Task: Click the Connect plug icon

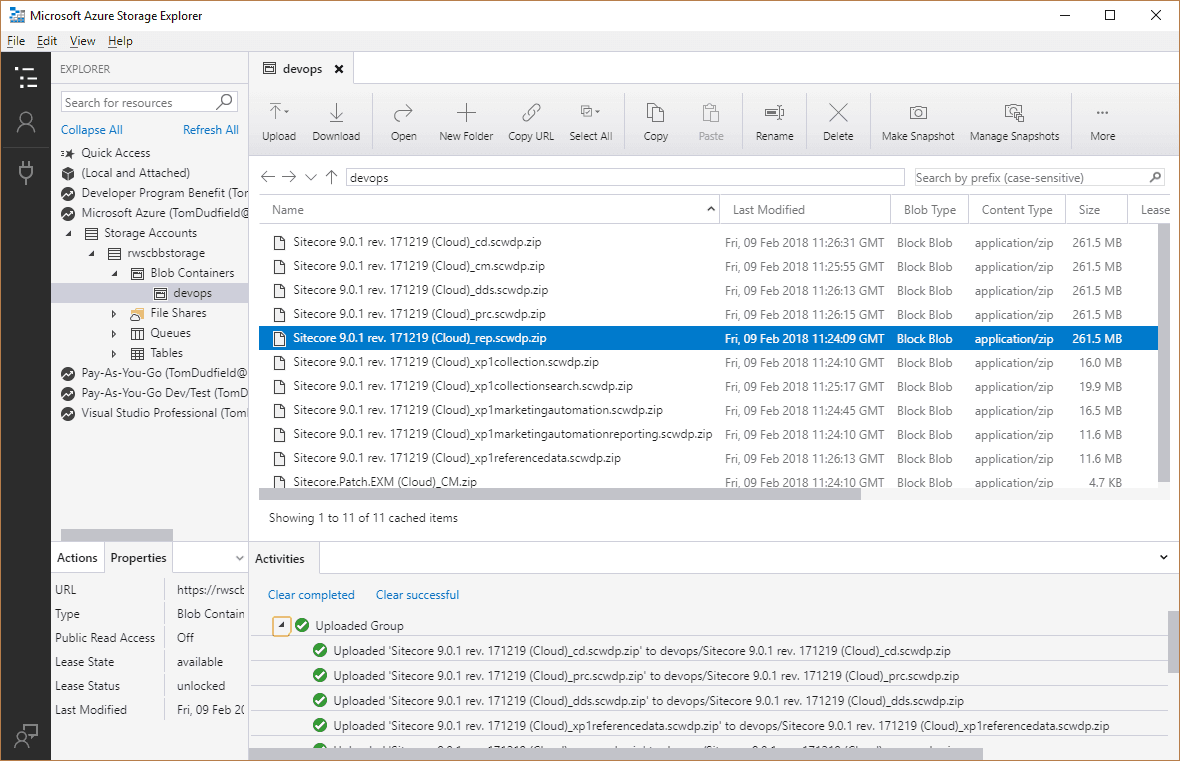Action: pos(26,172)
